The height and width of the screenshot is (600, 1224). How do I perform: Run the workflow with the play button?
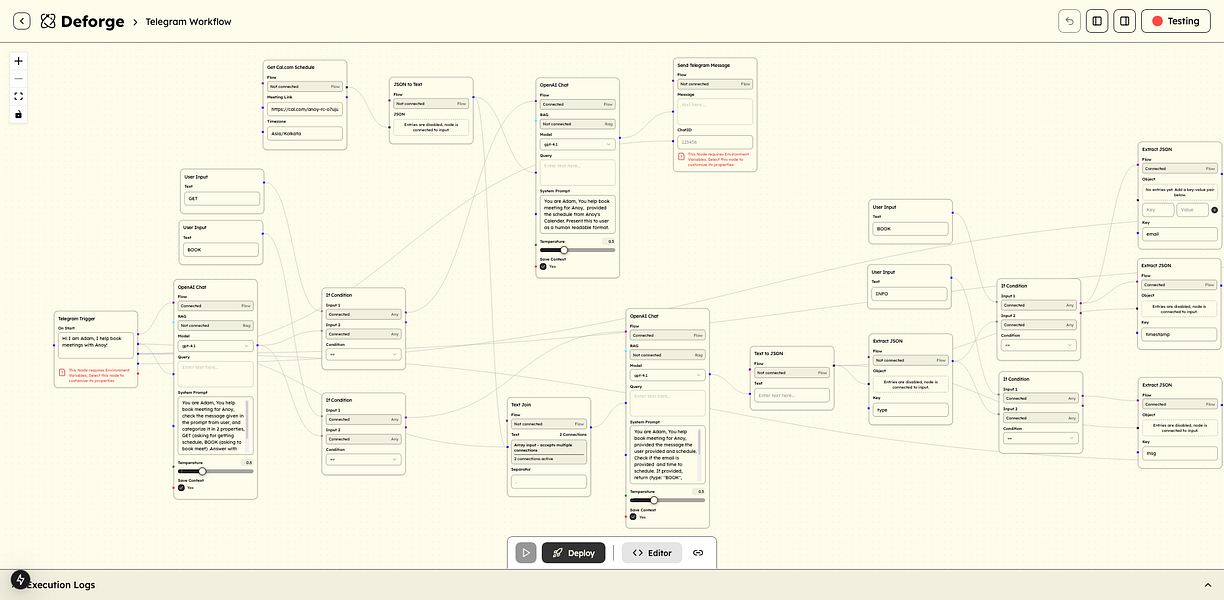(x=526, y=552)
